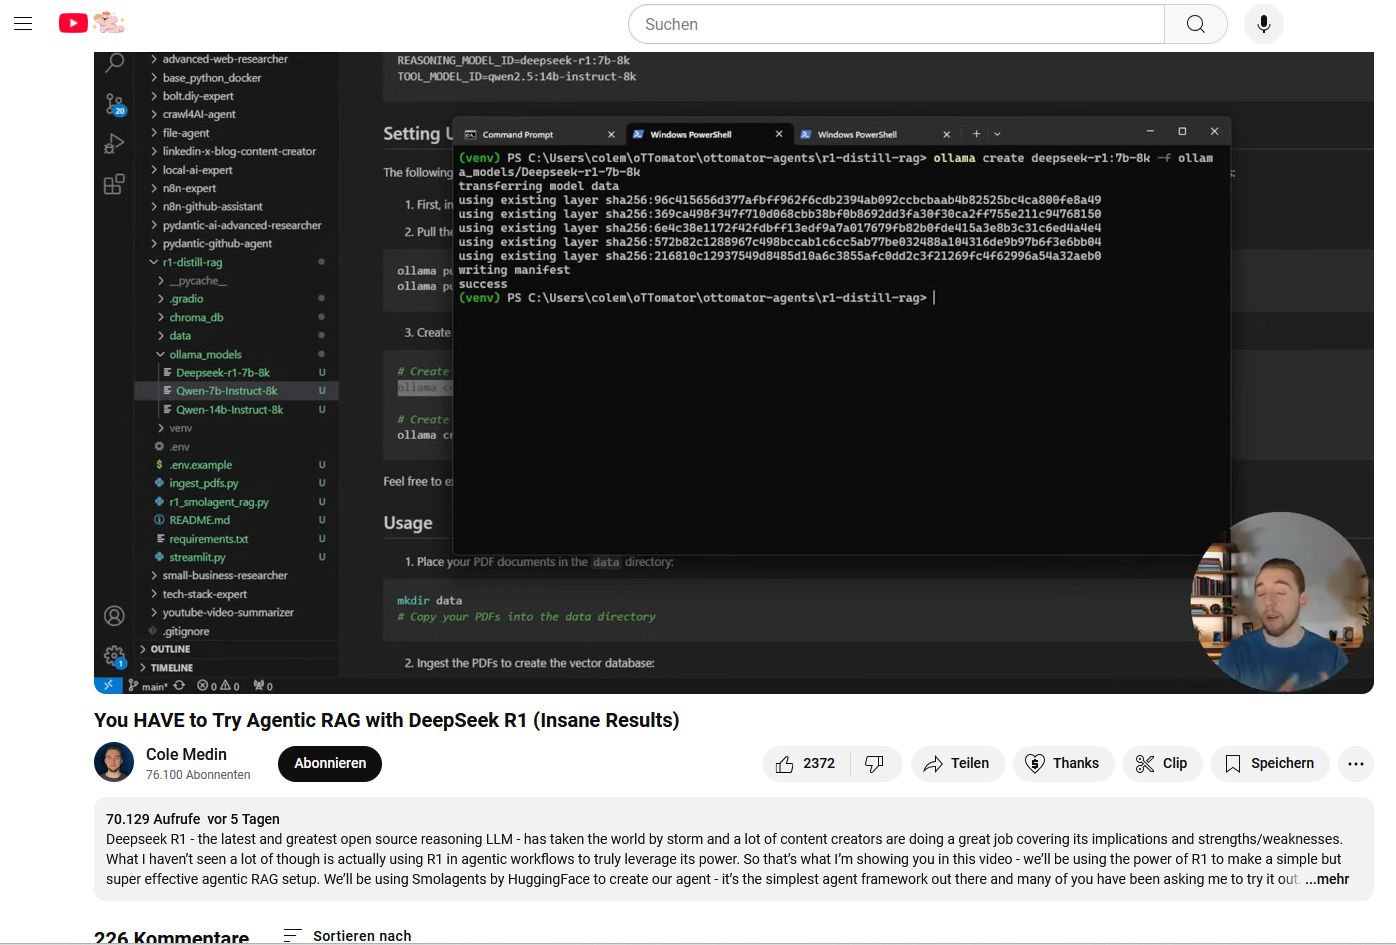Open the .env.example file
Image resolution: width=1396 pixels, height=945 pixels.
point(200,465)
